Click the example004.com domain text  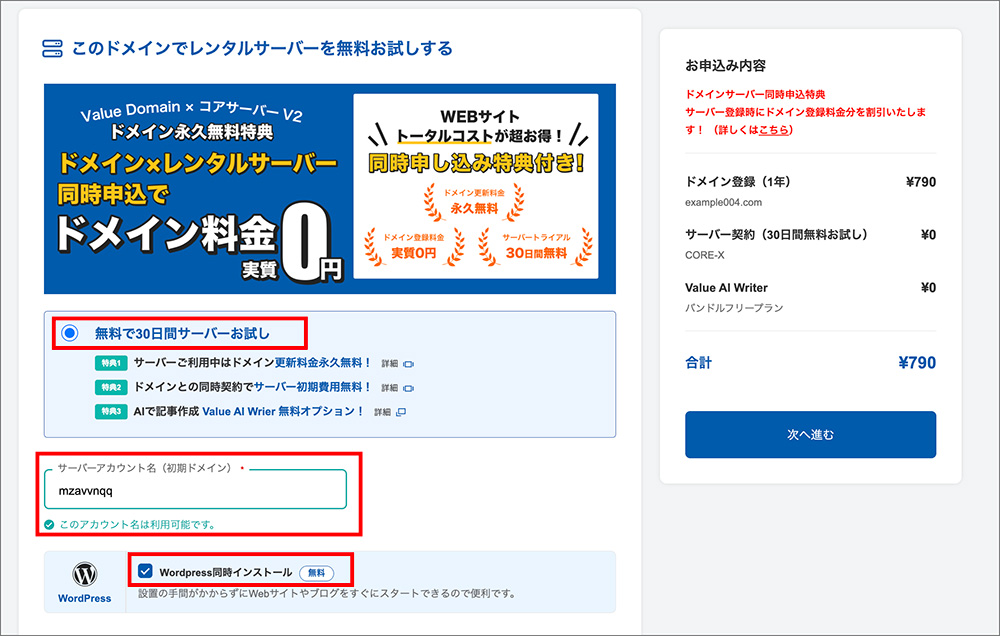[723, 202]
